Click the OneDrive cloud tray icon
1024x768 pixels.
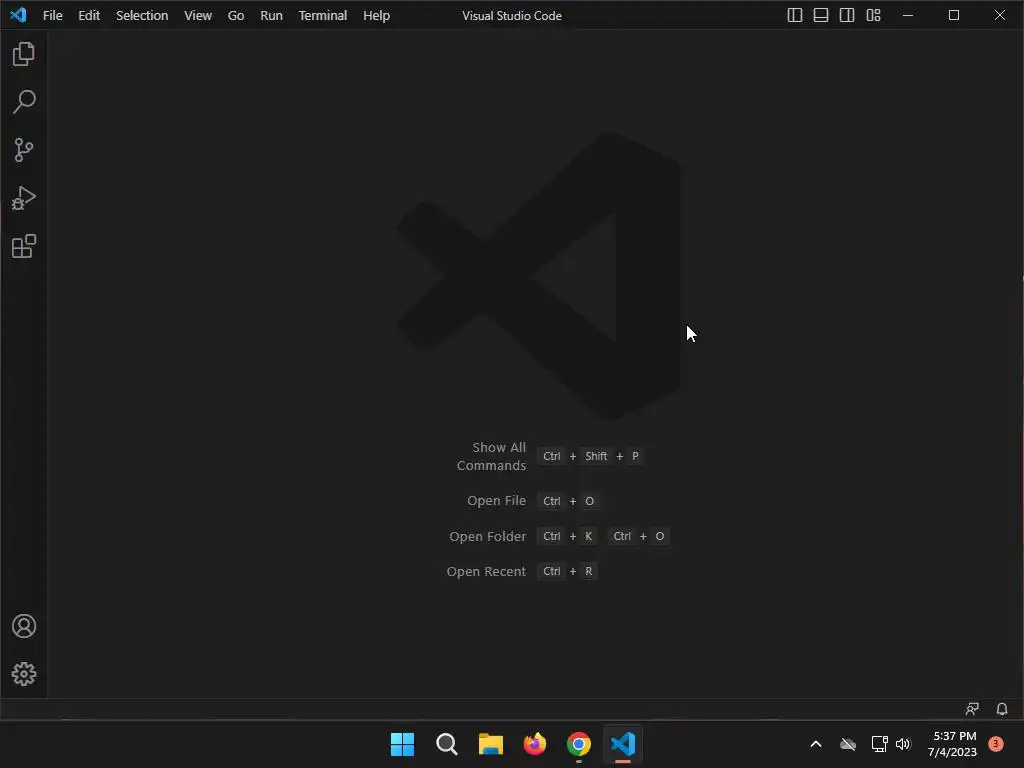point(848,744)
